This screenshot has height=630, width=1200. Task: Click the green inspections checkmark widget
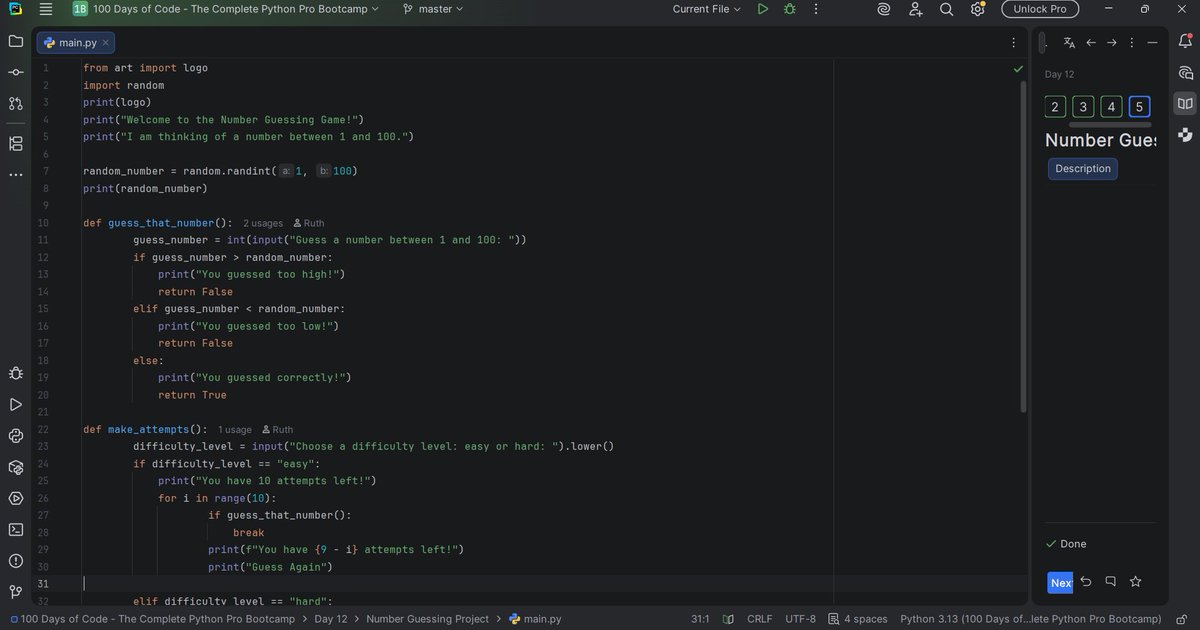(x=1018, y=69)
